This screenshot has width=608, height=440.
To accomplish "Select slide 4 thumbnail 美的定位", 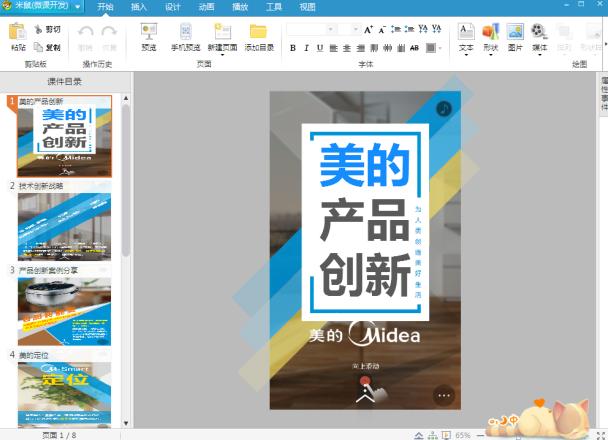I will 64,395.
